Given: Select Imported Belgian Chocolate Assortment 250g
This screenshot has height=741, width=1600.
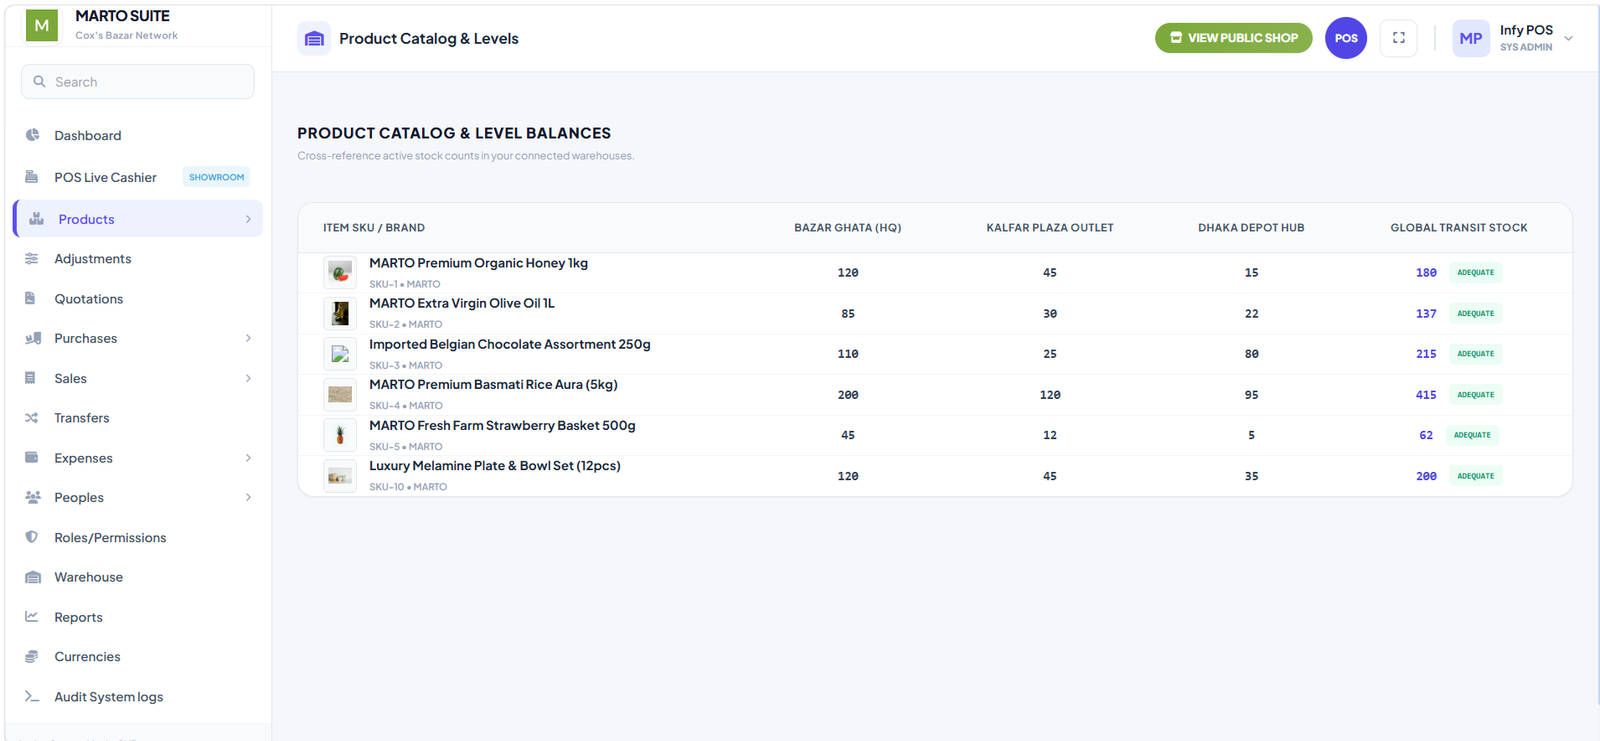Looking at the screenshot, I should [509, 344].
